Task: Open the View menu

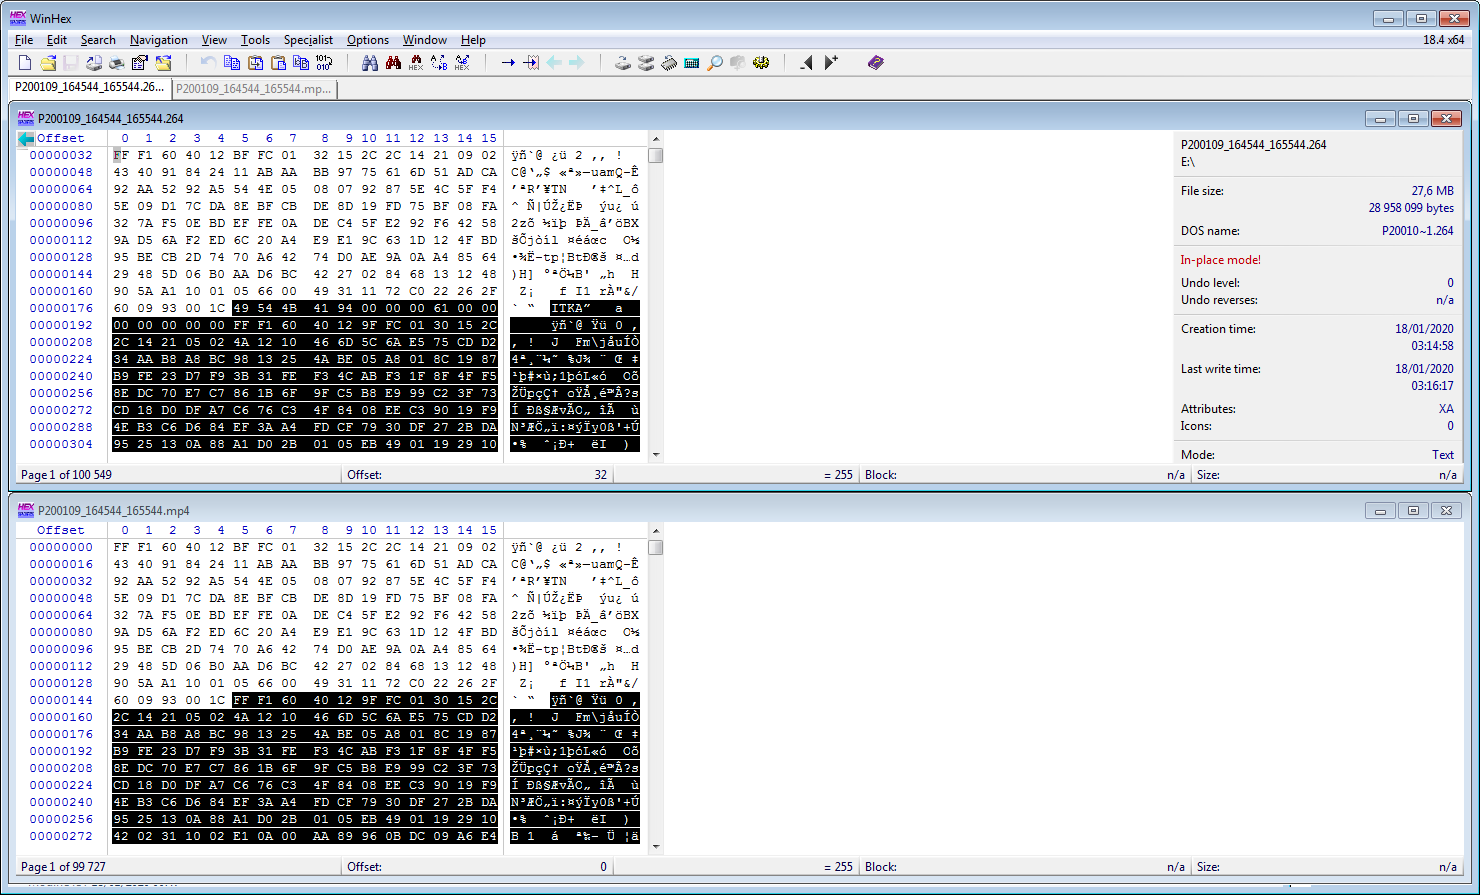Action: click(214, 40)
